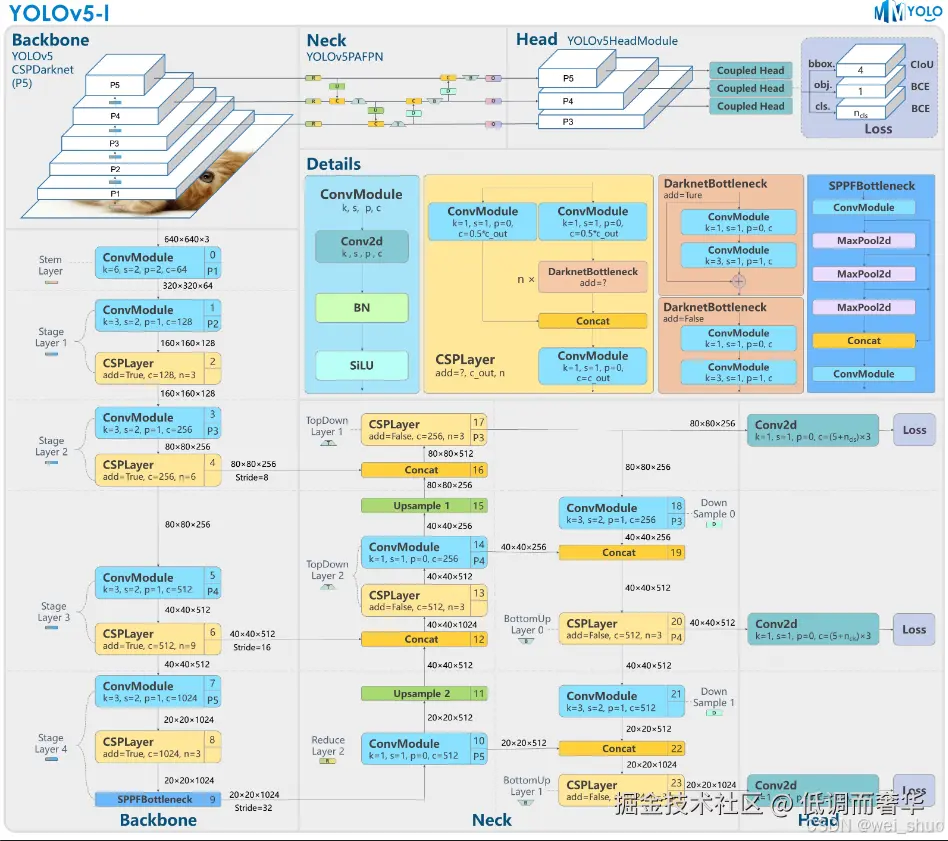Click the "Reduce Layer 2" label
Screen dimensions: 948x841
click(x=328, y=745)
